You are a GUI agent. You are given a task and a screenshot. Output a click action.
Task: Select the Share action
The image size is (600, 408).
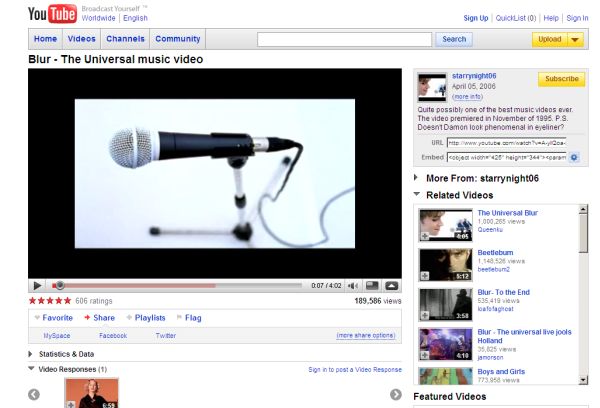tap(99, 318)
